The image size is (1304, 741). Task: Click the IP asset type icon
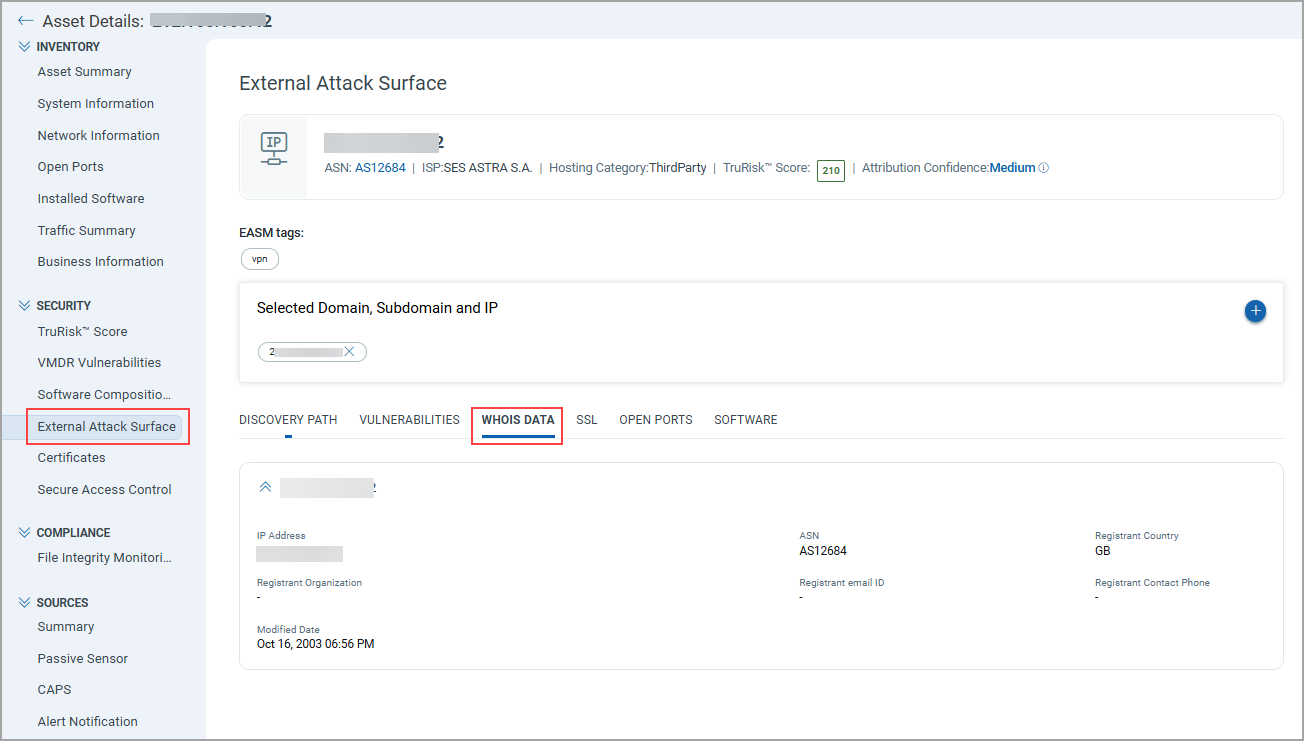pos(272,146)
